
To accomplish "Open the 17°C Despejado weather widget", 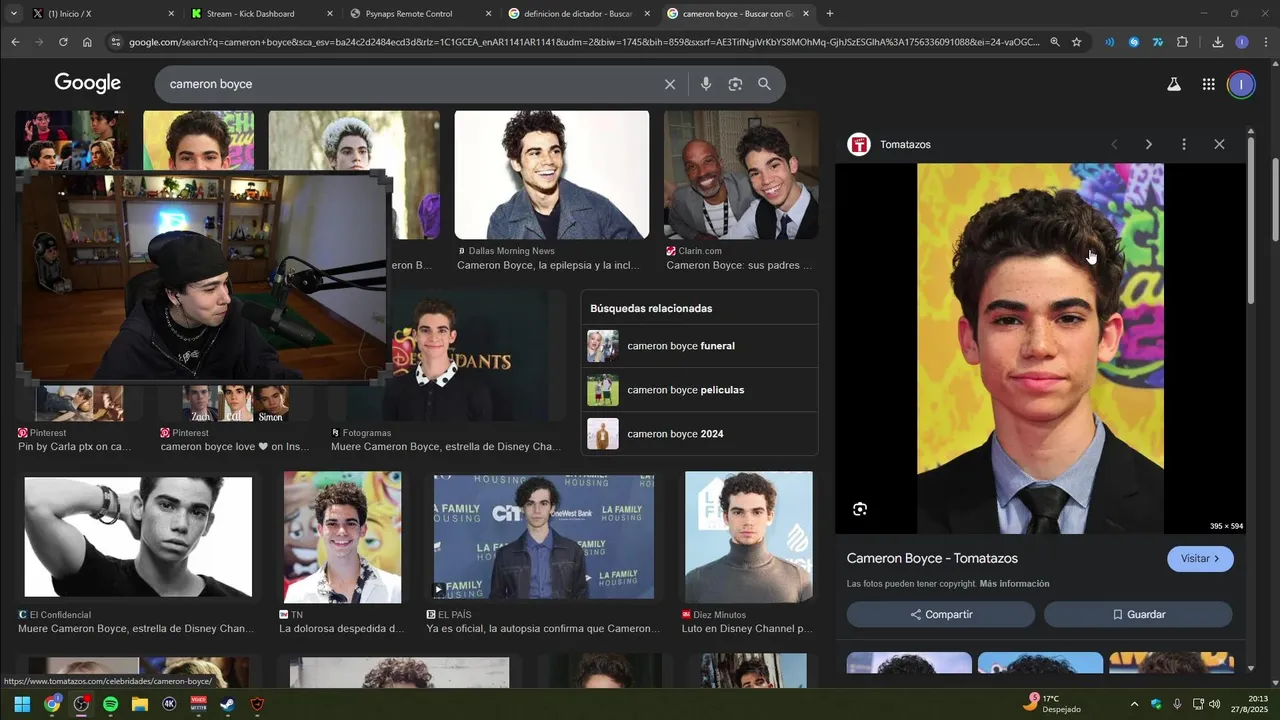I will pyautogui.click(x=1052, y=703).
